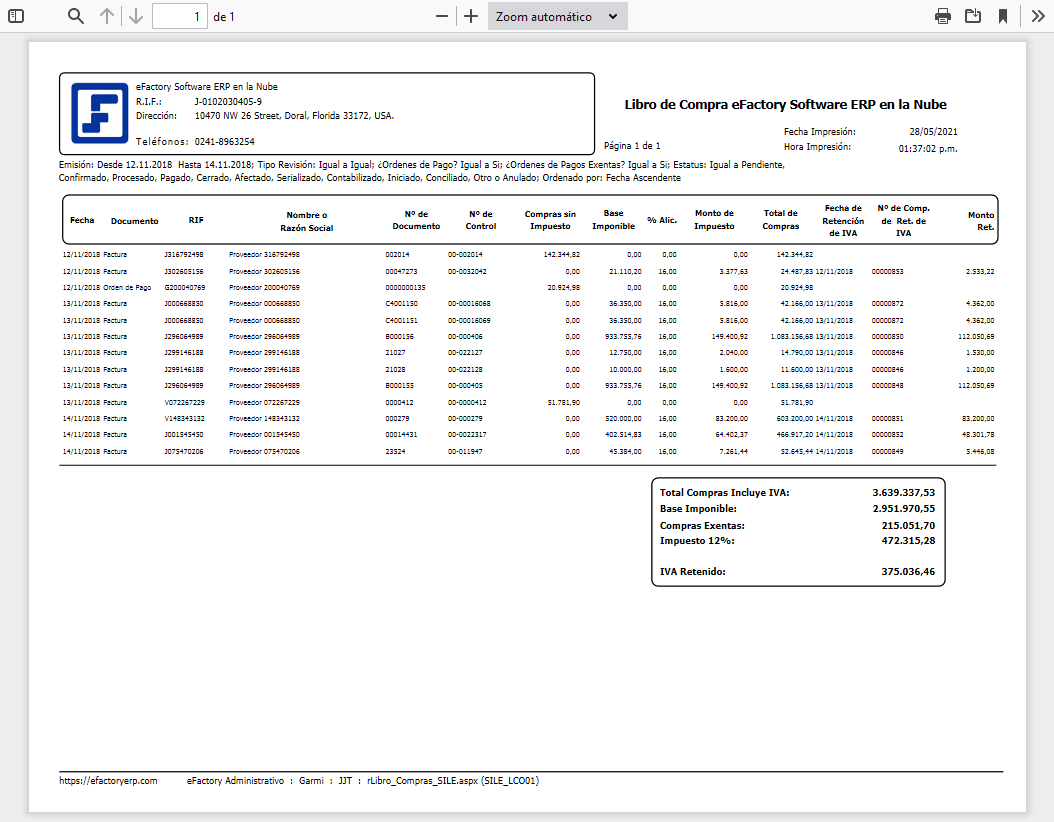The width and height of the screenshot is (1054, 822).
Task: Expand the tools menu double chevron
Action: (x=1039, y=16)
